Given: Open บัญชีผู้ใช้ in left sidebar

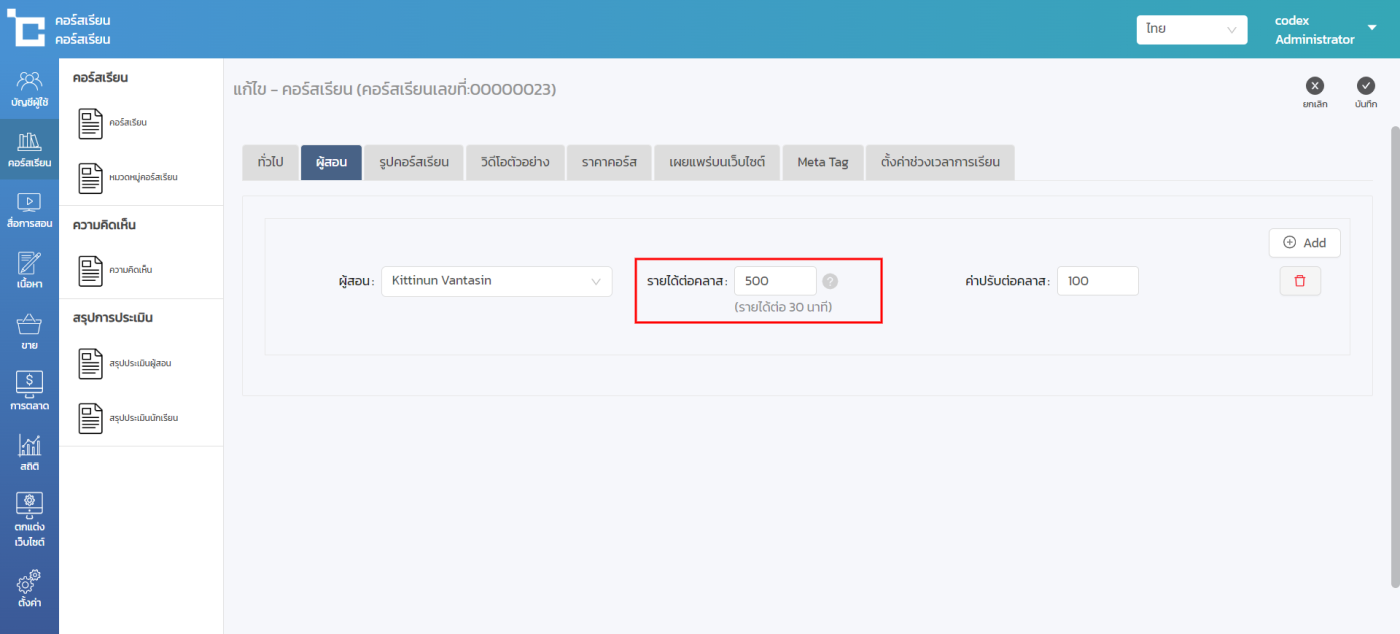Looking at the screenshot, I should pos(29,88).
